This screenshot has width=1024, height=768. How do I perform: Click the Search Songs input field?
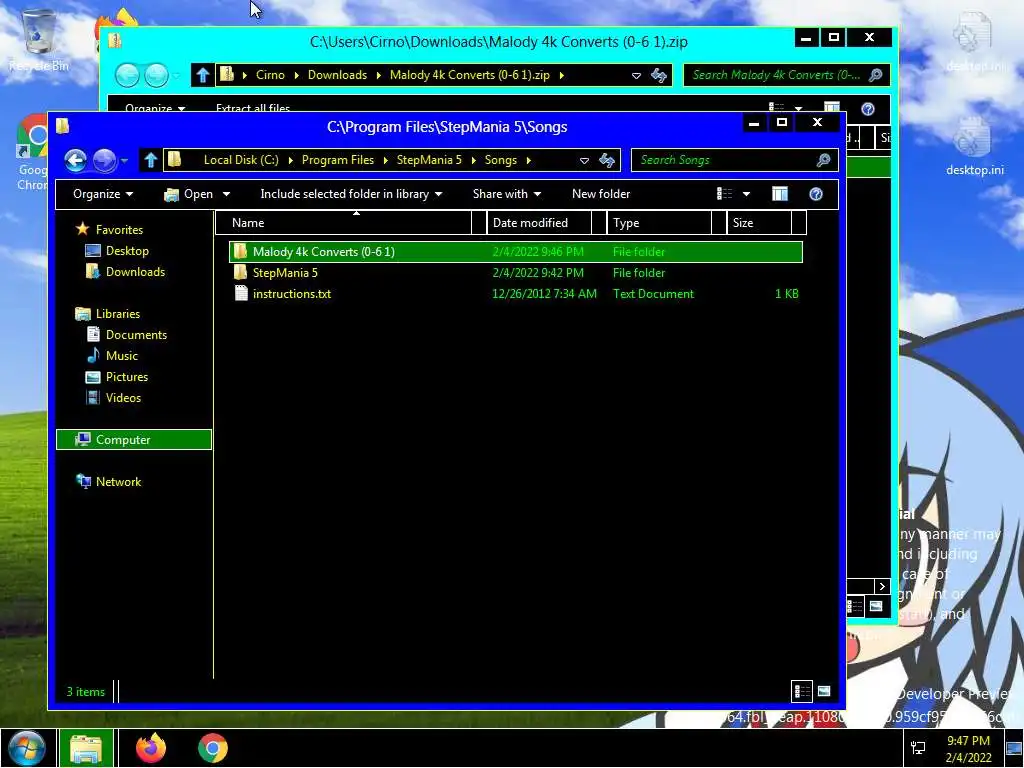[723, 160]
